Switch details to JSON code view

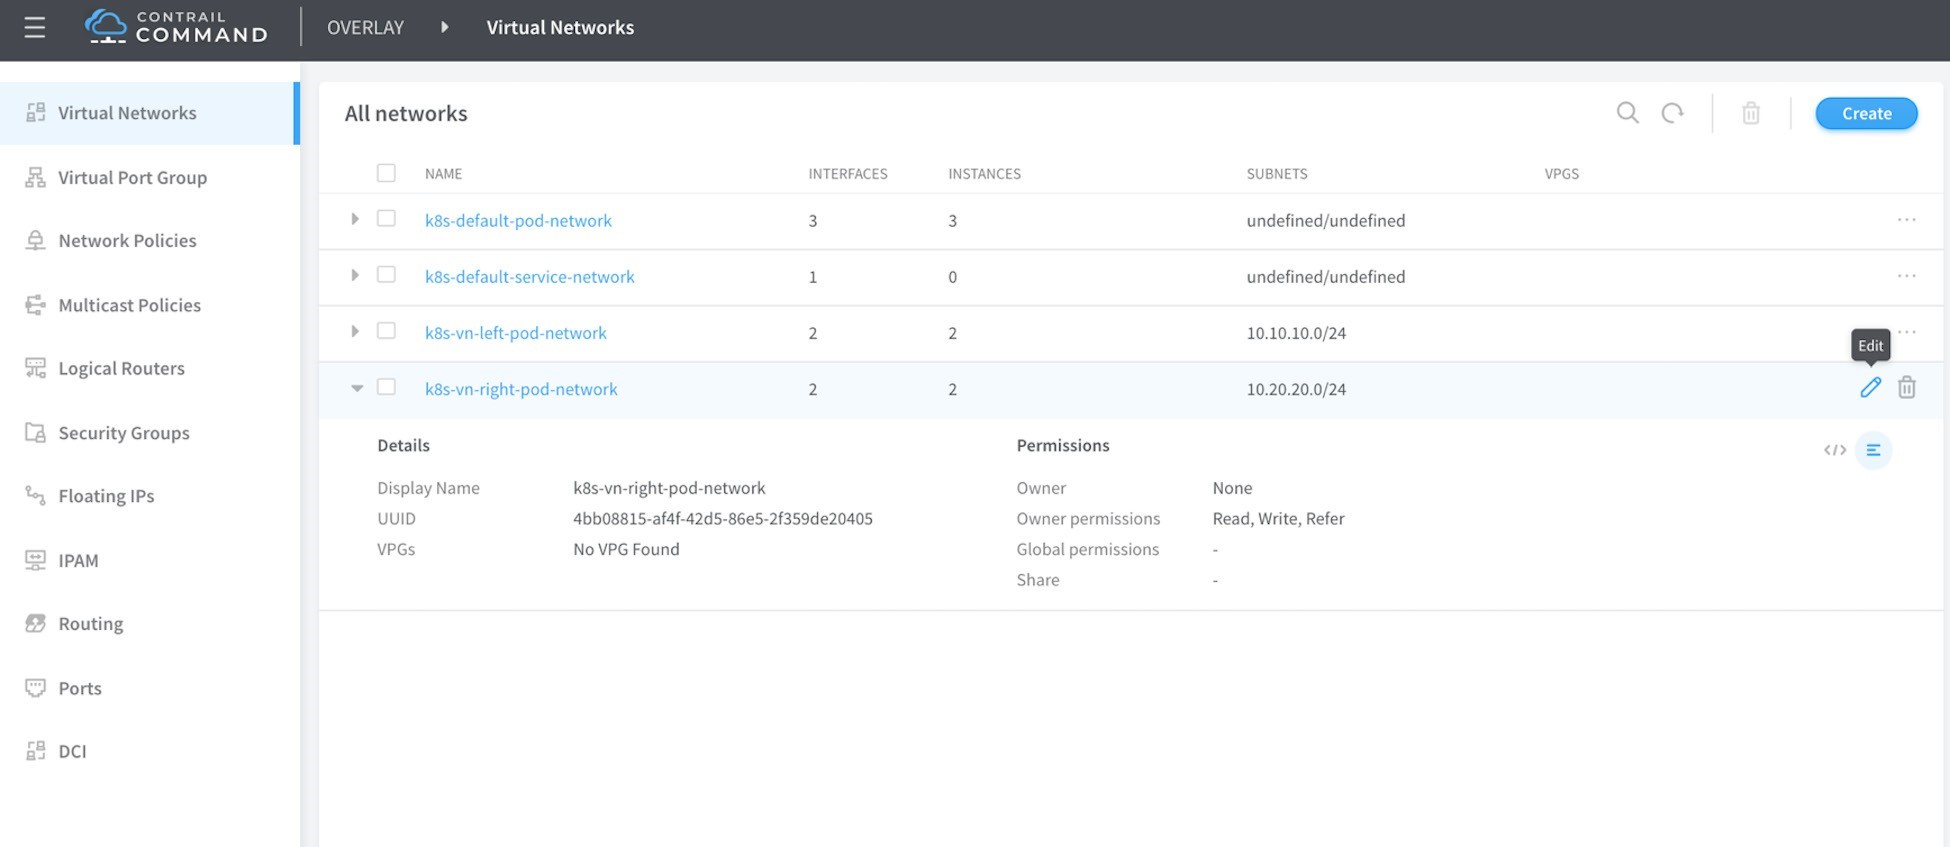coord(1835,450)
